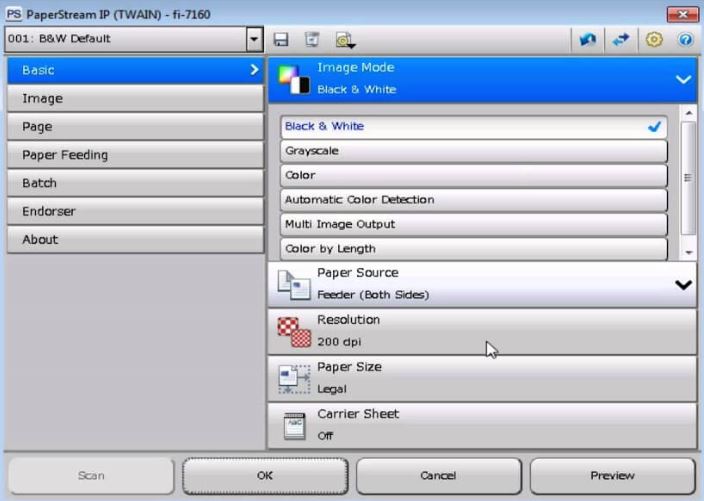Click the settings list scrollbar thumb
This screenshot has width=704, height=501.
coord(688,178)
